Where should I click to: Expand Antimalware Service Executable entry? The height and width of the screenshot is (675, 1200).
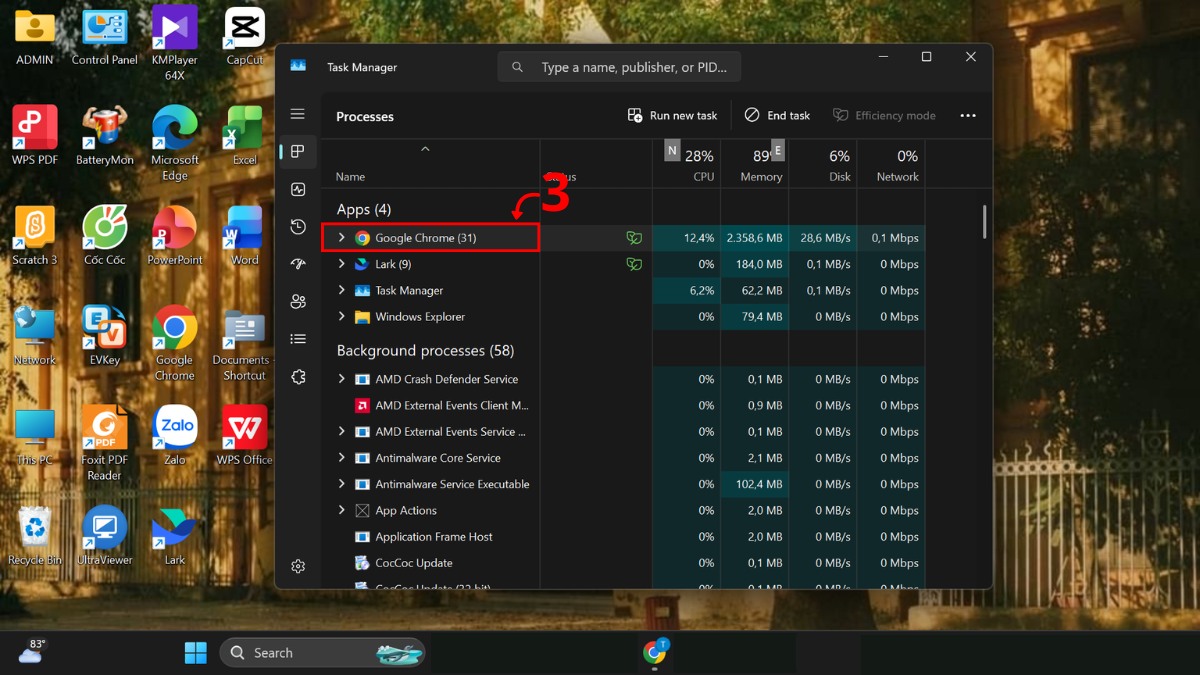342,484
